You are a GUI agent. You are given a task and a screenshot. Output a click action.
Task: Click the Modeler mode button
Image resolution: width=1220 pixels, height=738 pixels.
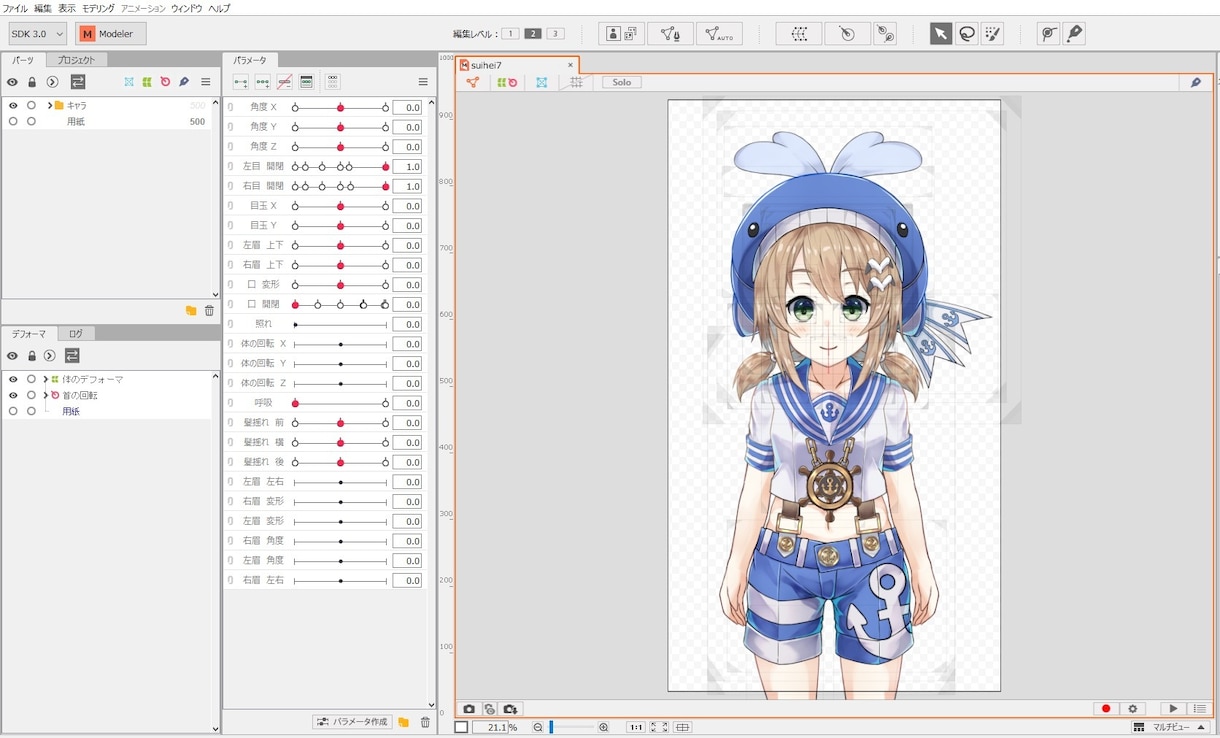click(111, 34)
